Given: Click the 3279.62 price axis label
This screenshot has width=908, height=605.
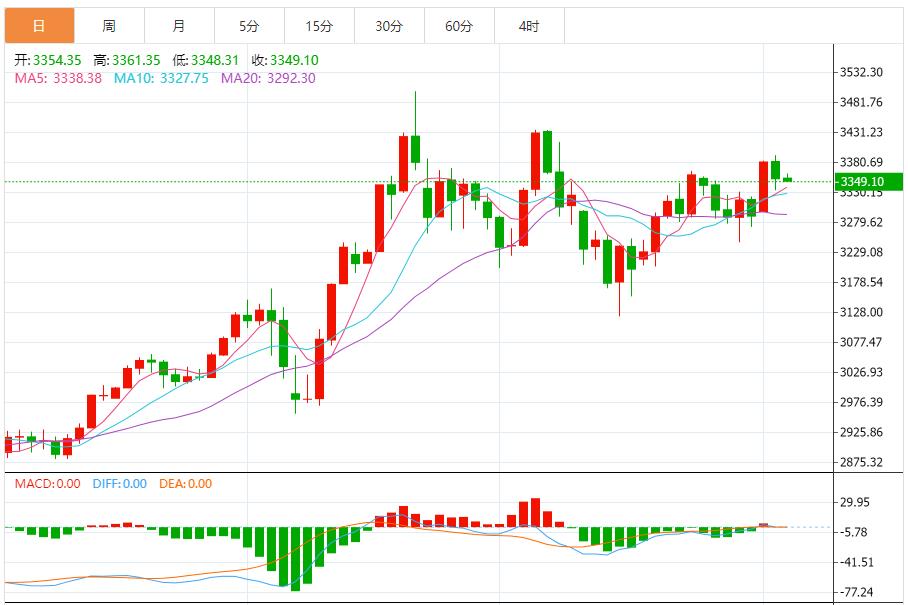Looking at the screenshot, I should coord(861,222).
